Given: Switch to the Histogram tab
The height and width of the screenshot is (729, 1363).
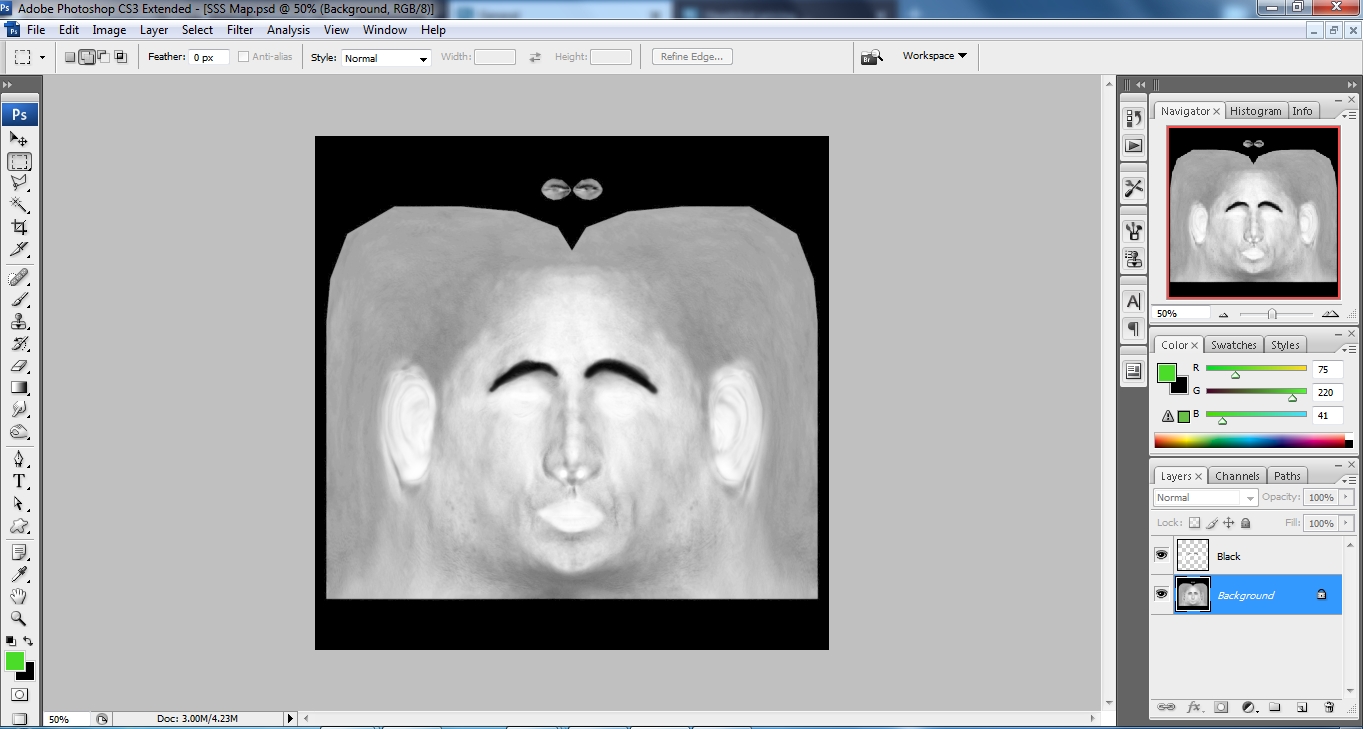Looking at the screenshot, I should point(1255,111).
